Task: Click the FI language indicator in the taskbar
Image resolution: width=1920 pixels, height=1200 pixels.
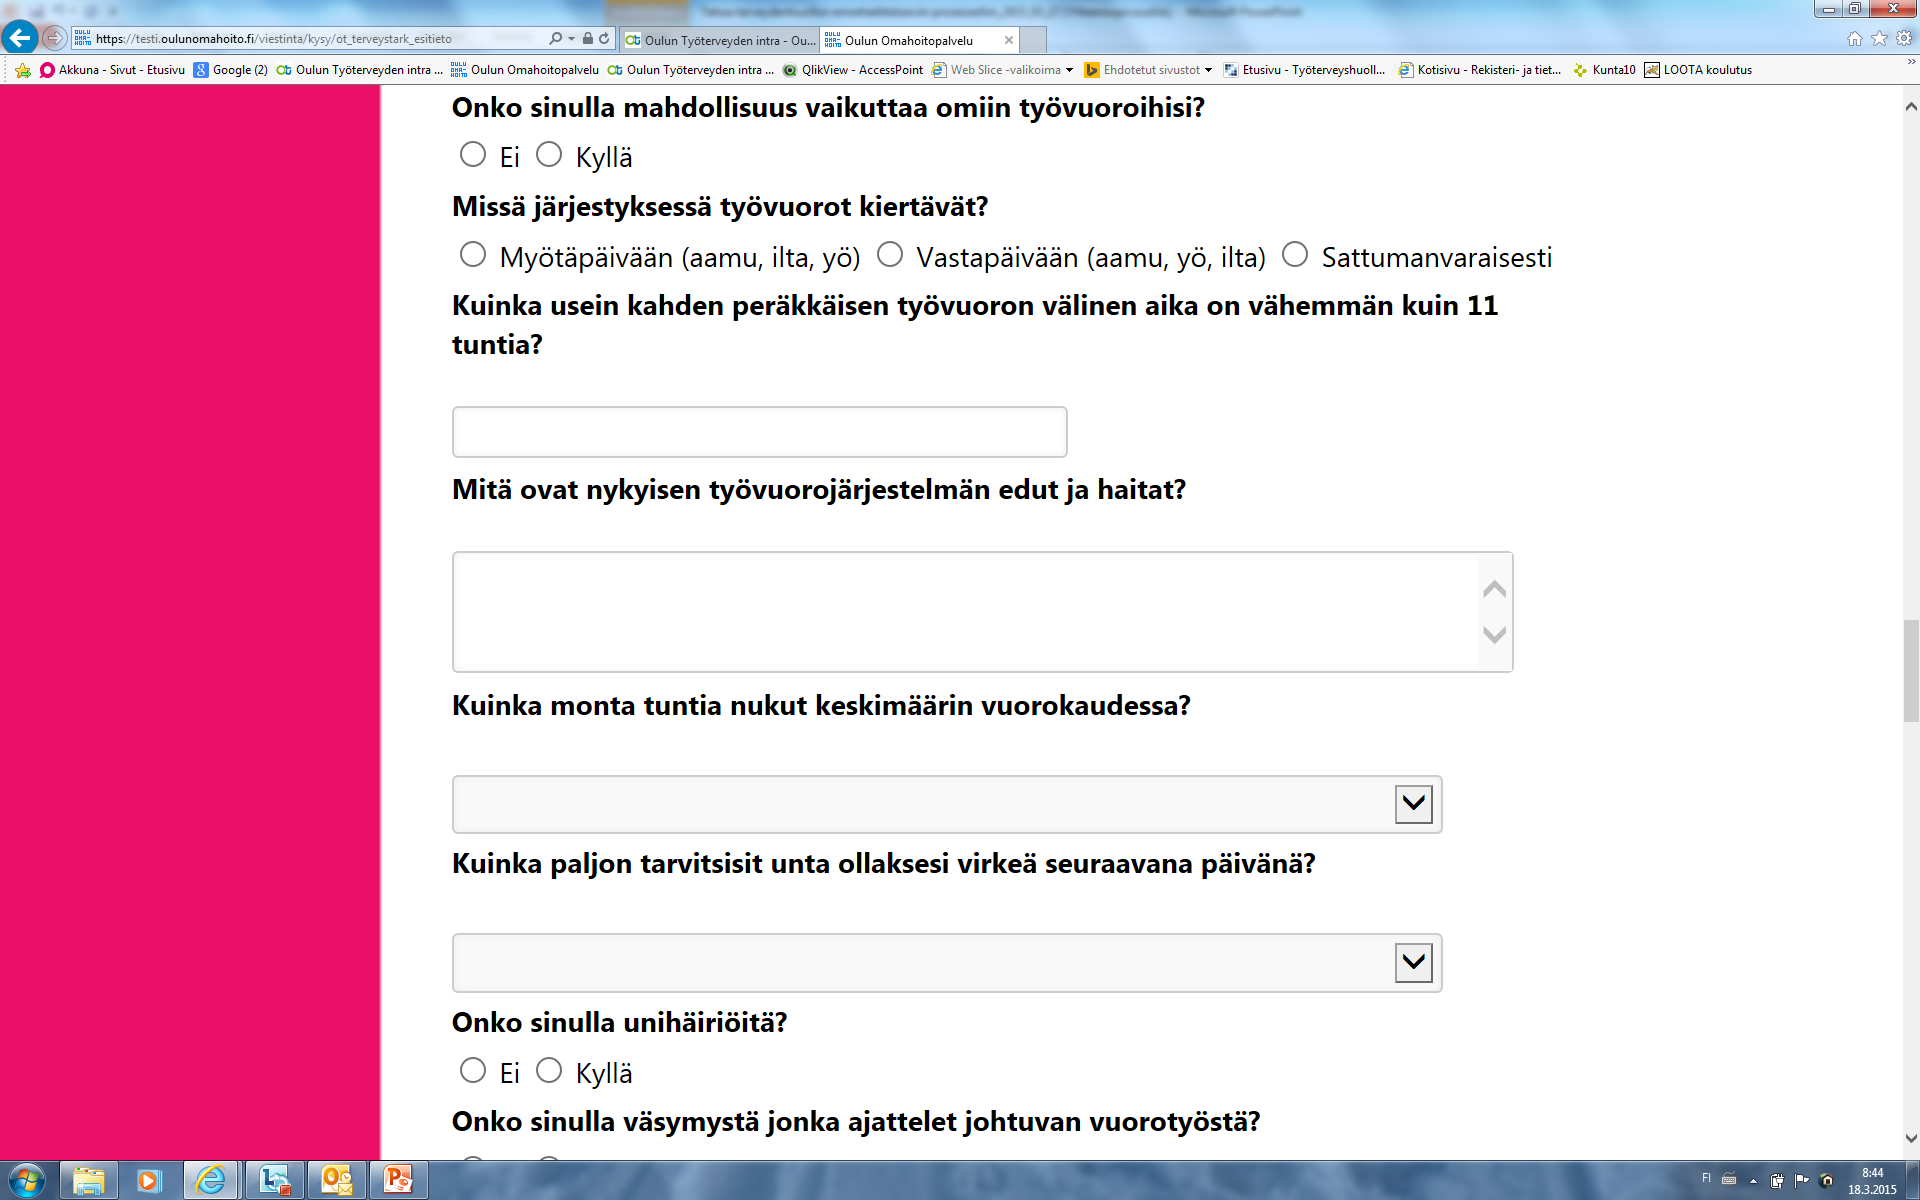Action: click(1706, 1178)
